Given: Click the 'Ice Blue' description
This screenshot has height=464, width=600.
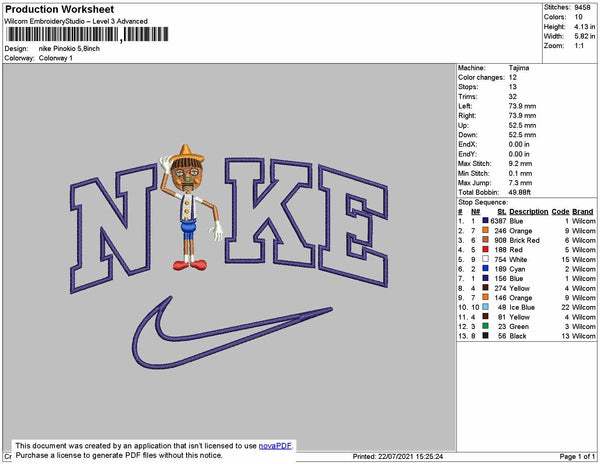Looking at the screenshot, I should [522, 307].
